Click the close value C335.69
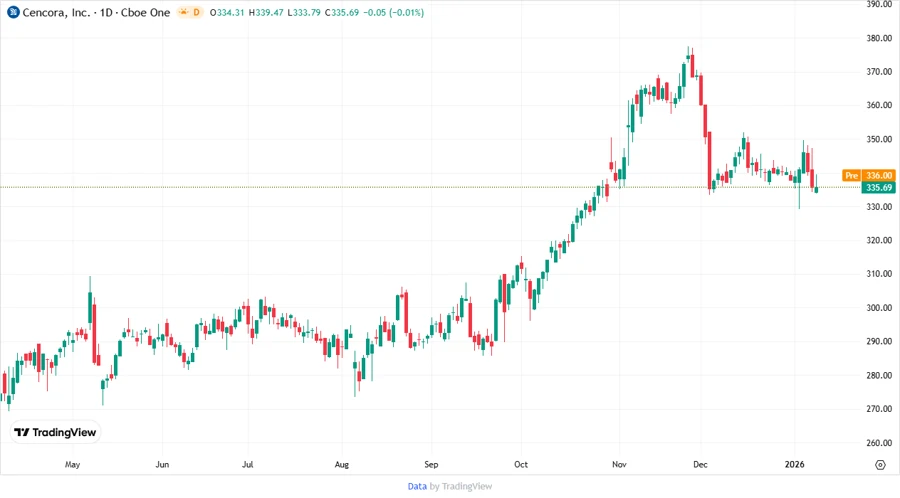The image size is (900, 498). (342, 12)
